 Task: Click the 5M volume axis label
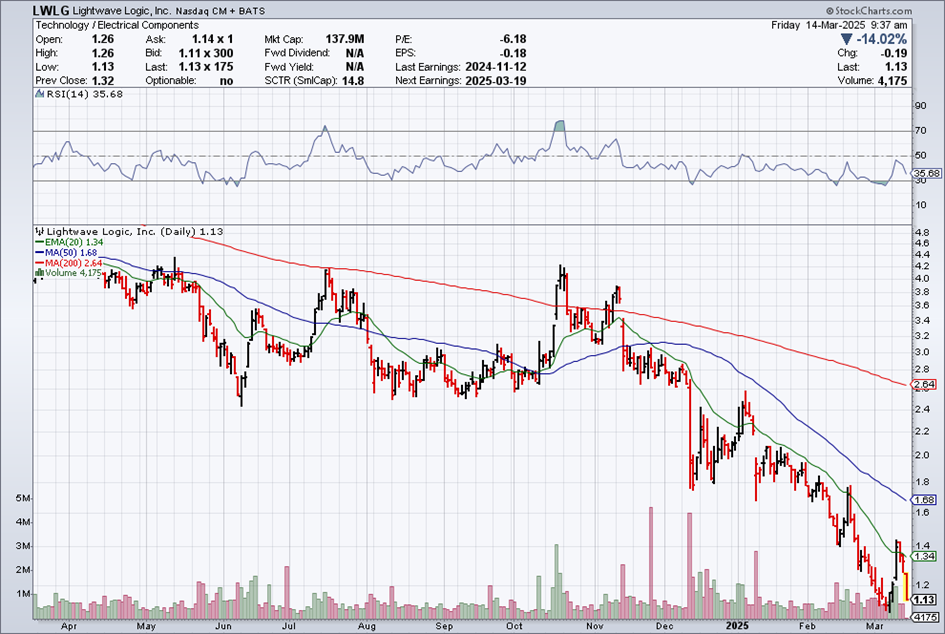point(24,498)
